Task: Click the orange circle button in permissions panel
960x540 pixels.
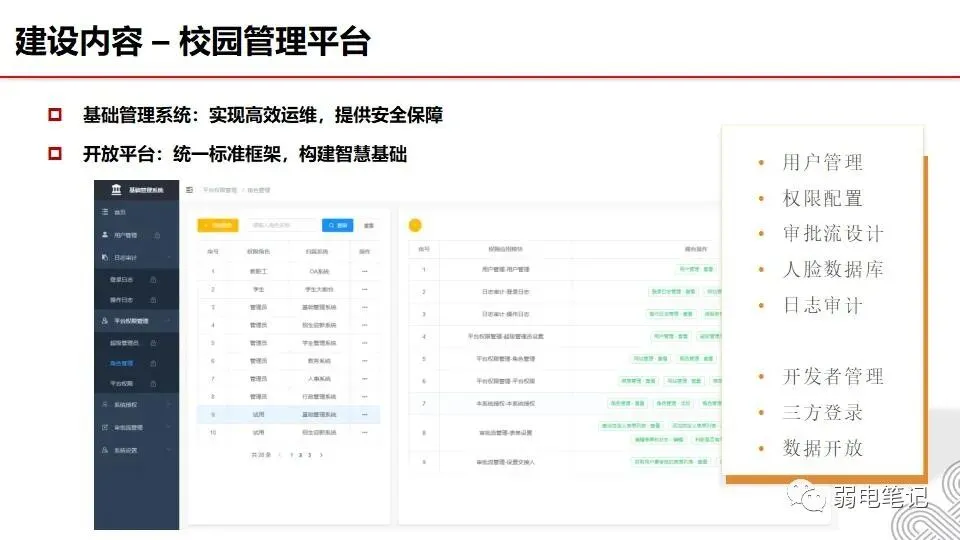Action: 415,225
